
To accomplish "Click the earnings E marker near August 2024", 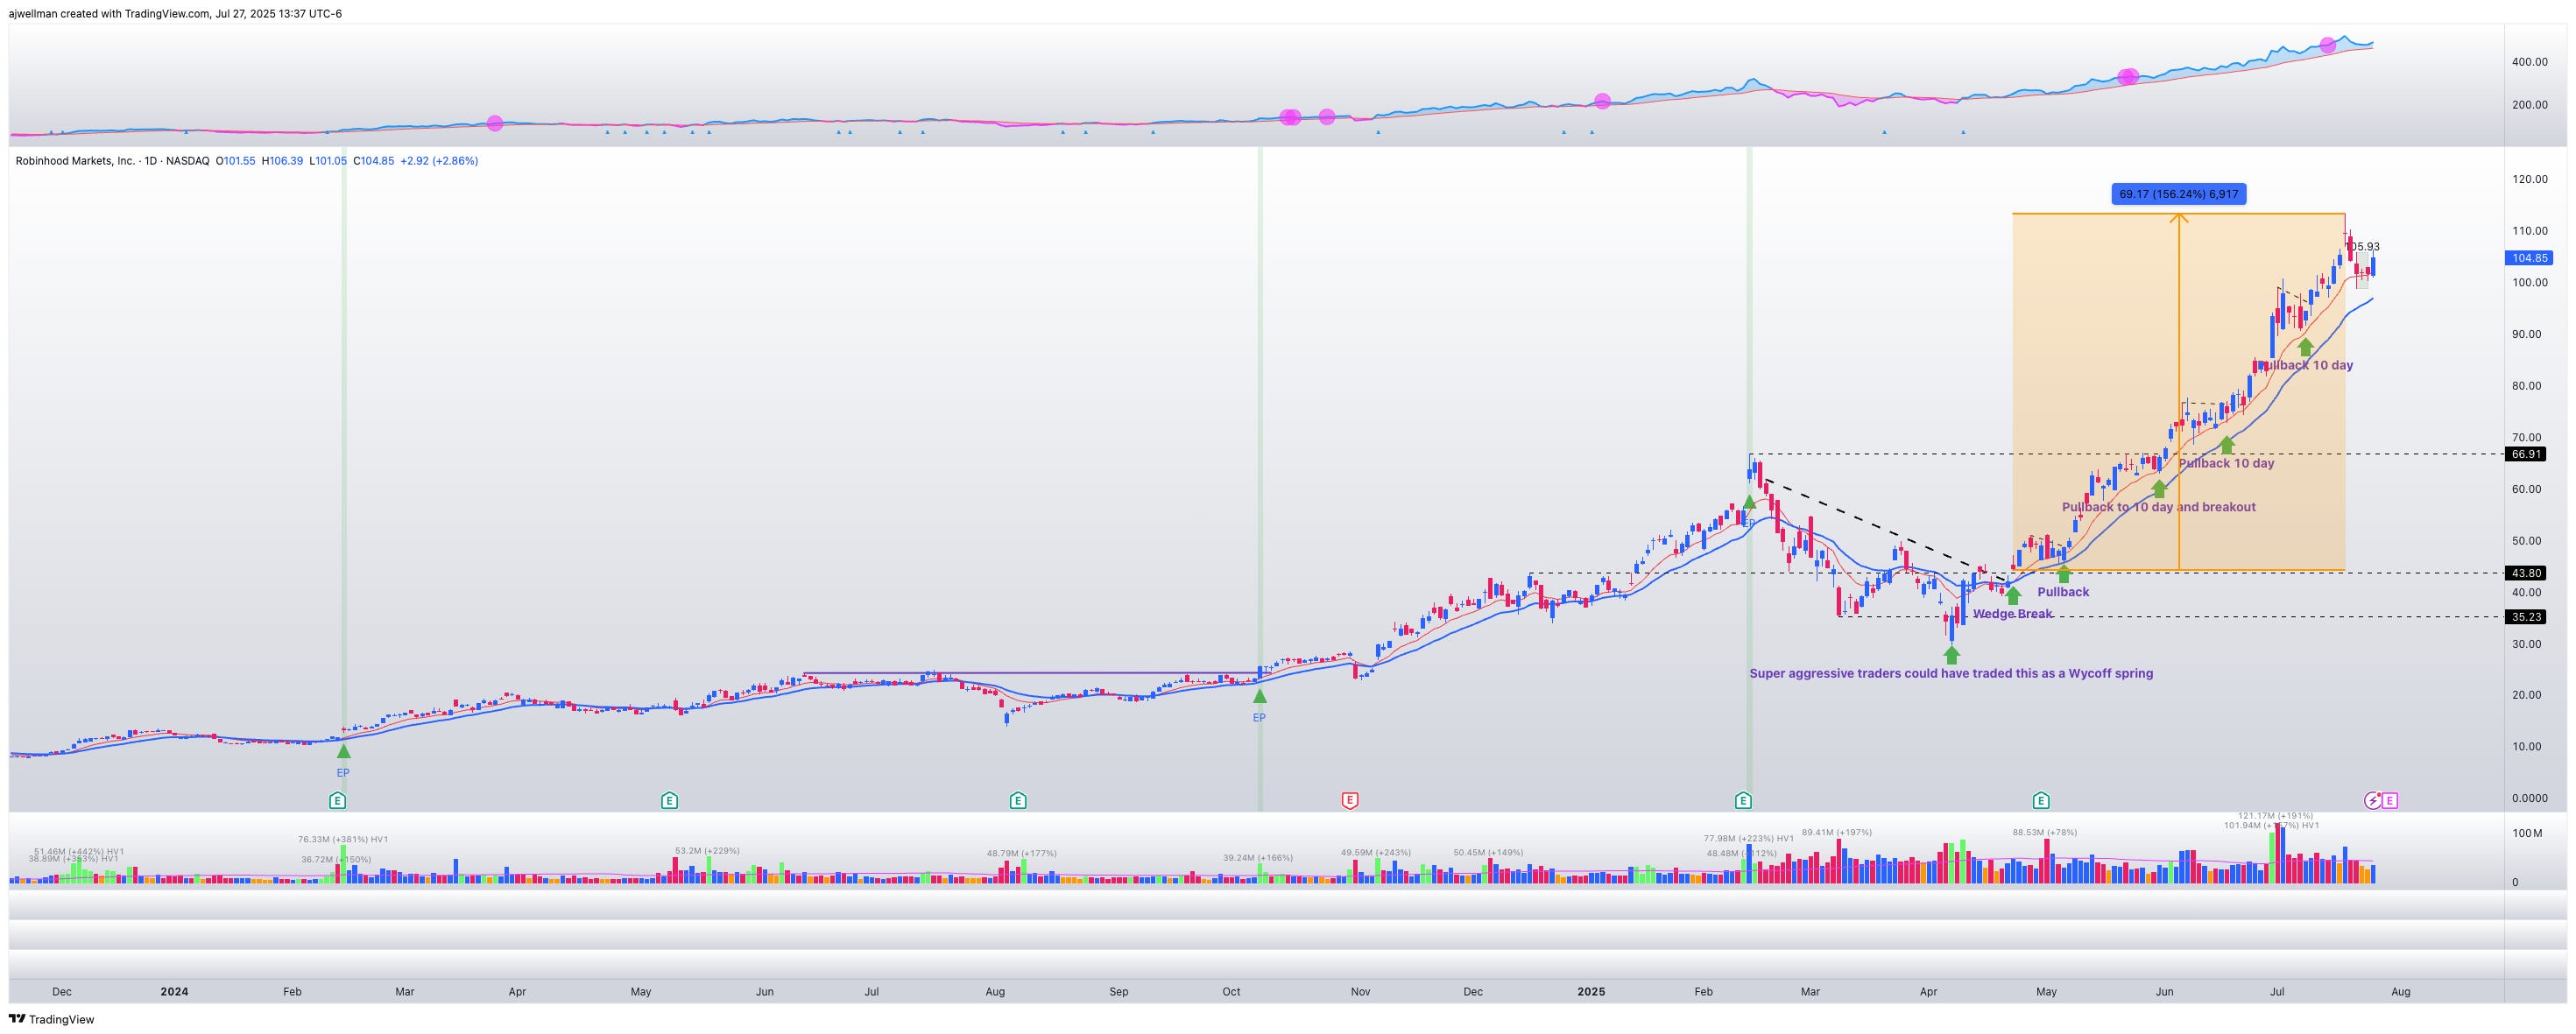I will (x=1017, y=800).
